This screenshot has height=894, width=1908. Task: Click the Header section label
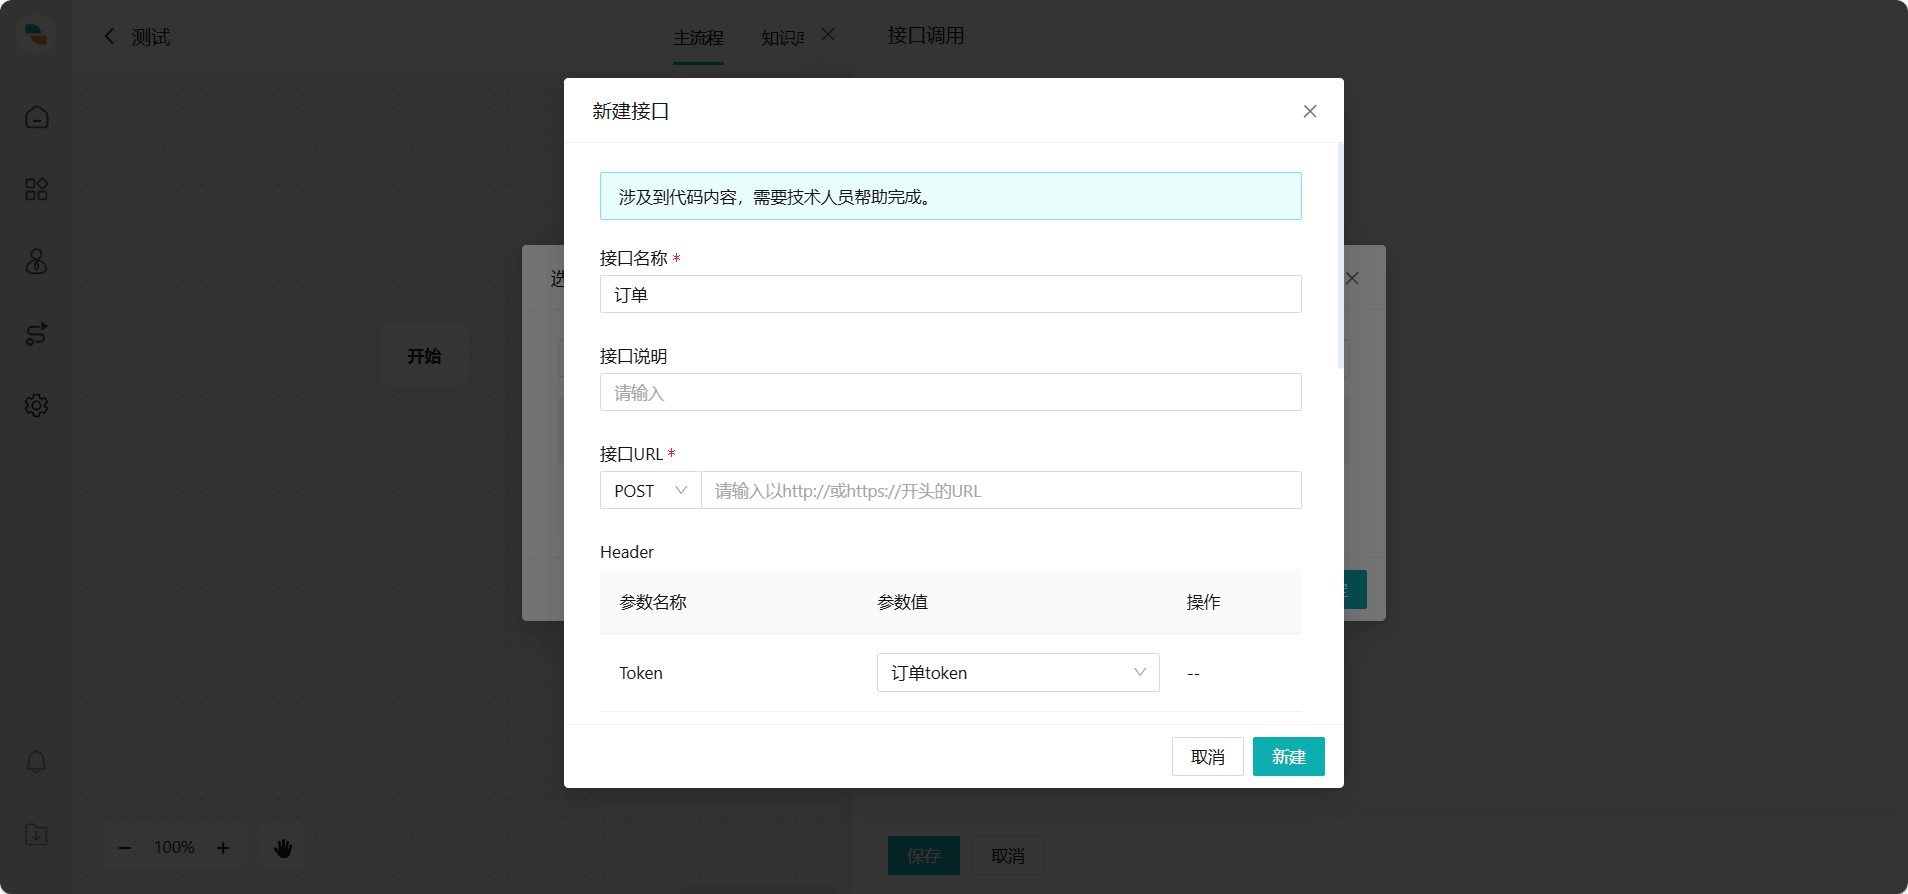[x=627, y=552]
